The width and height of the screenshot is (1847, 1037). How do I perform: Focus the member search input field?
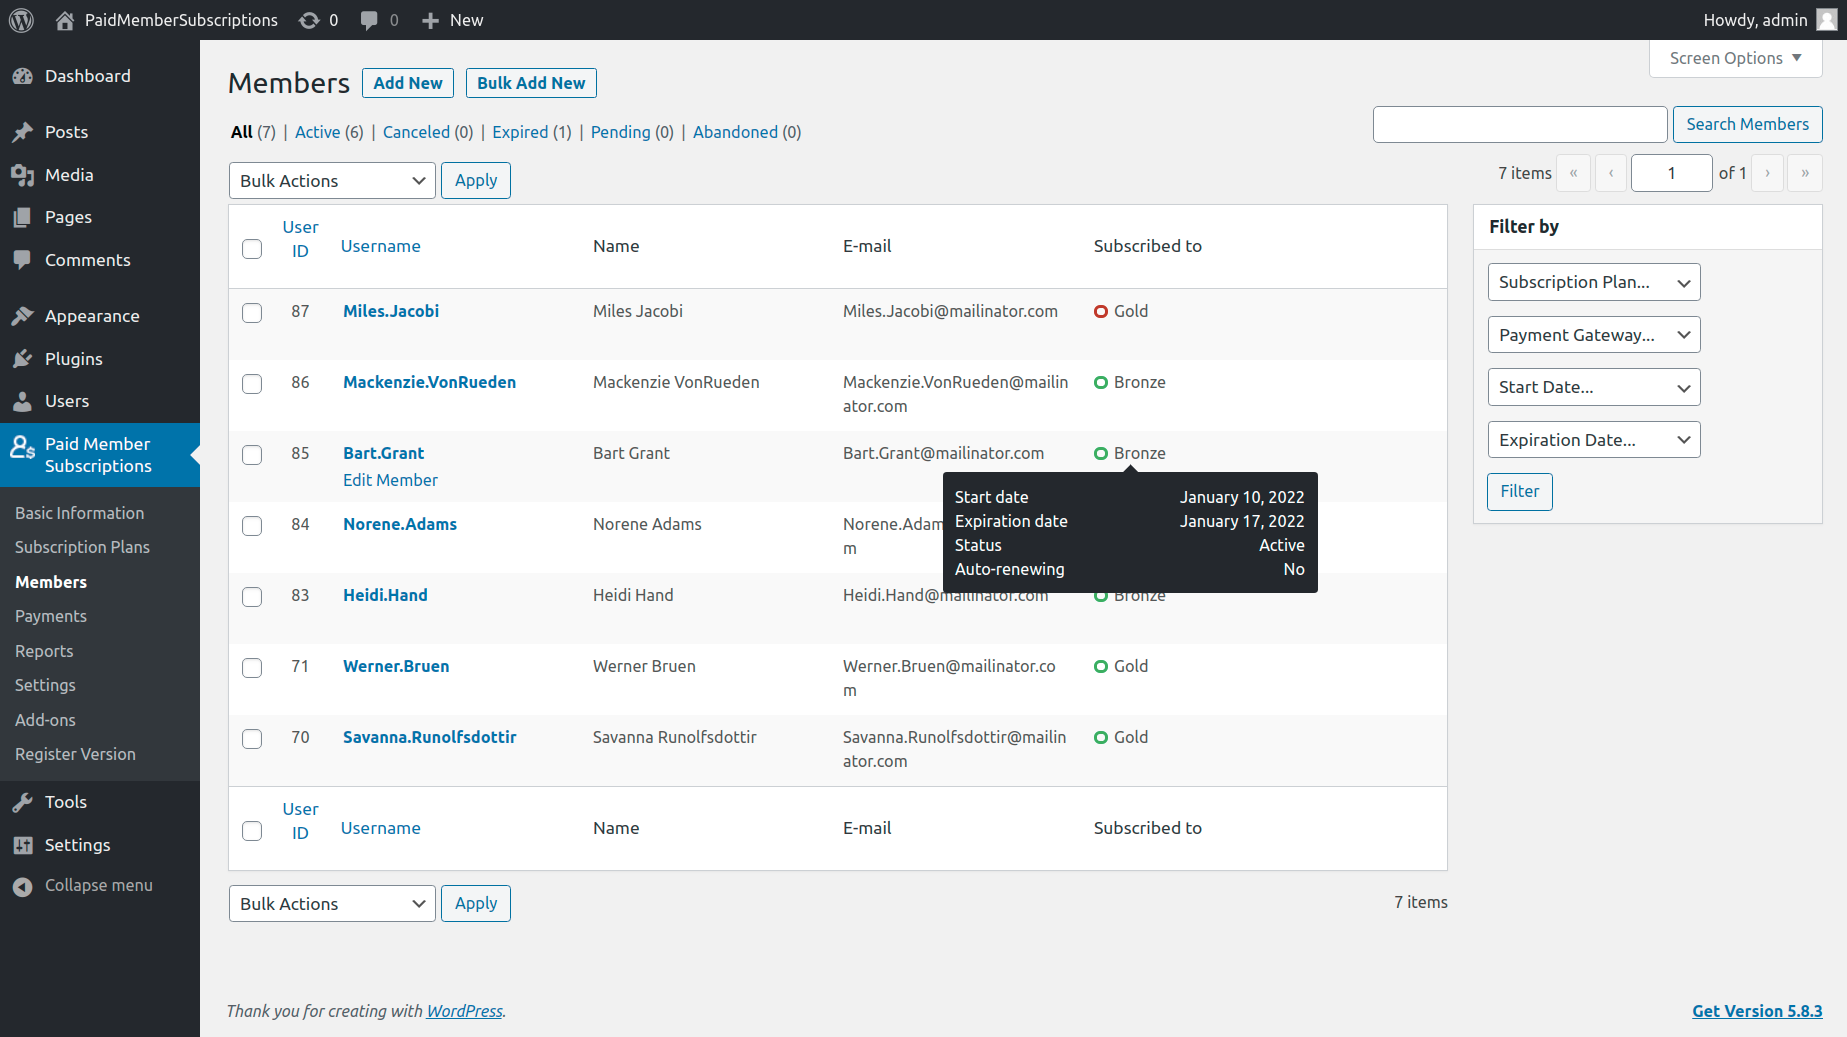click(1519, 125)
